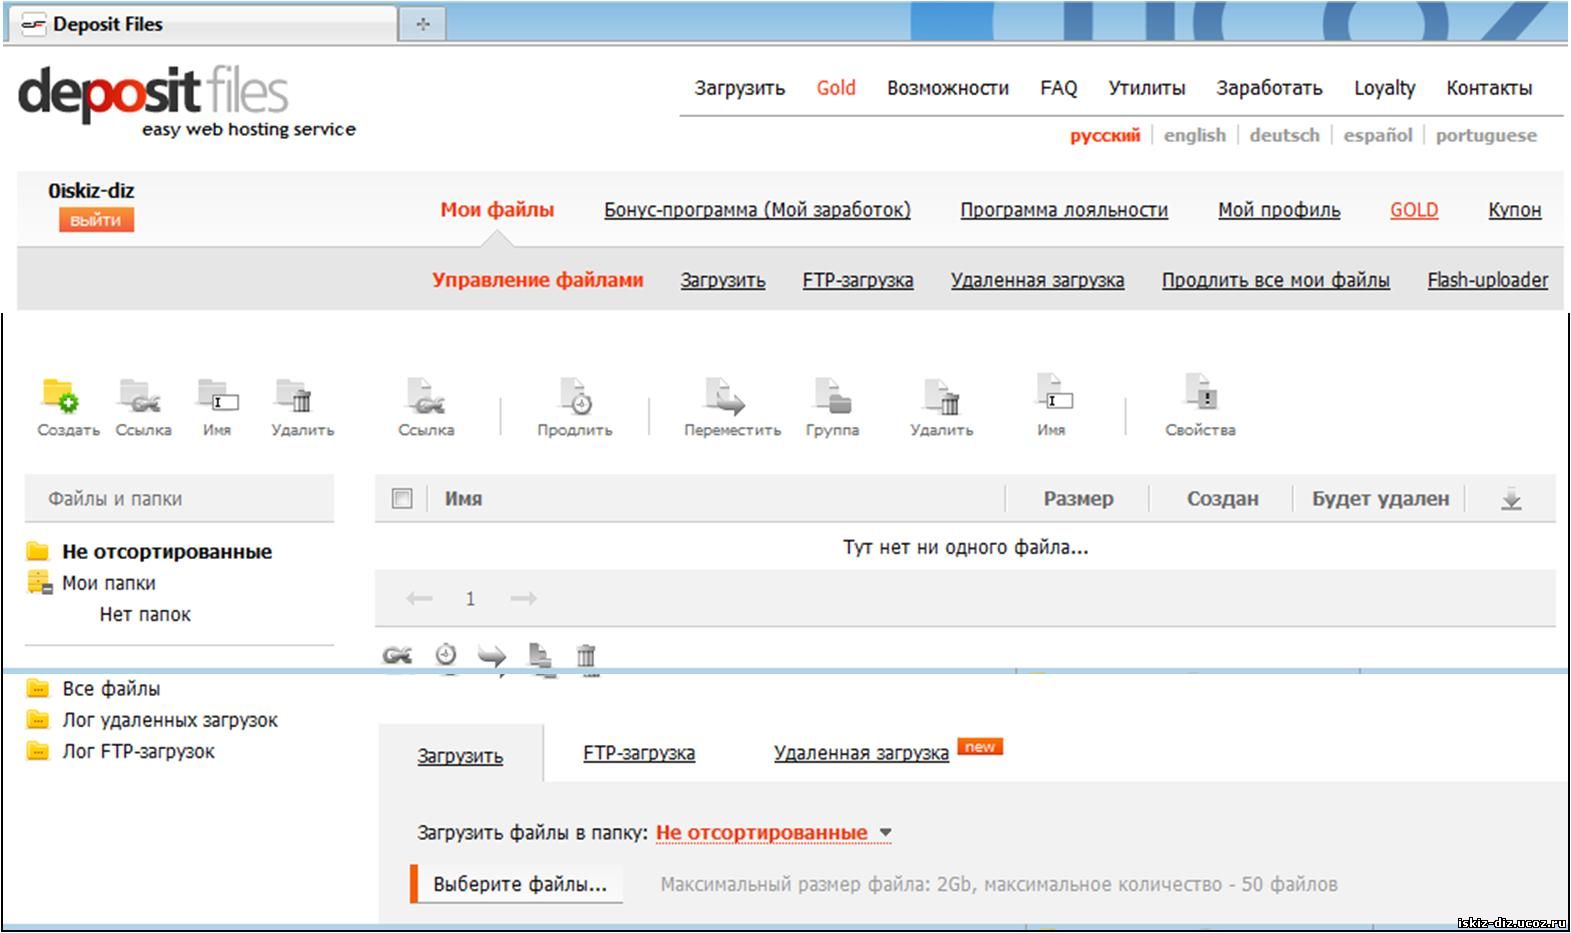Click Удаленная загрузка in submenu bar

[1037, 280]
